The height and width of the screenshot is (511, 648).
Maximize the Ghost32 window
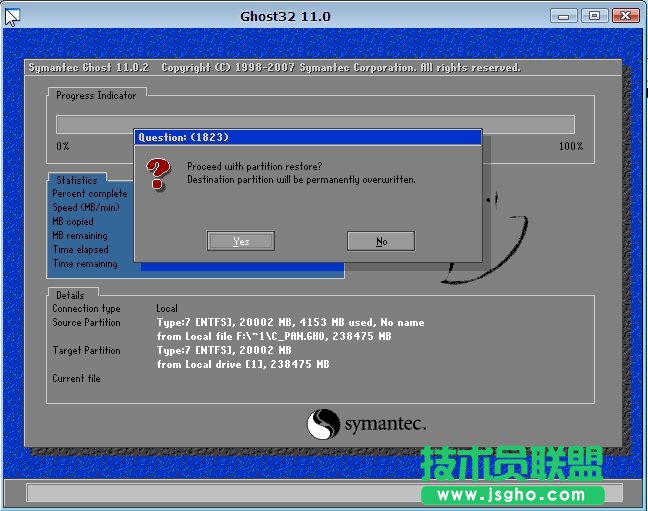click(595, 15)
